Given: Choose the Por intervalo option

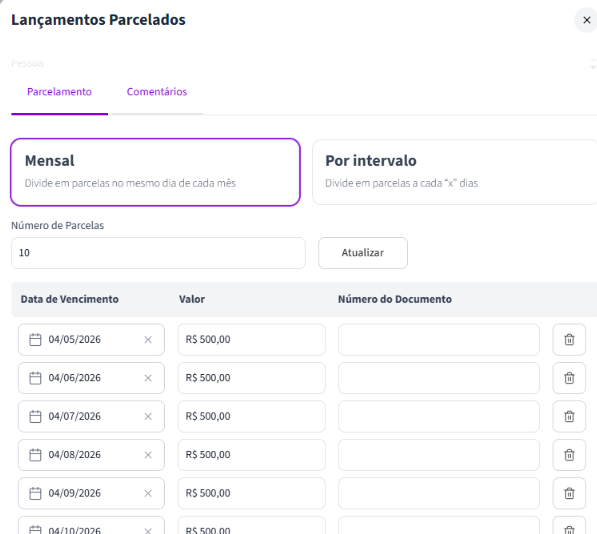Looking at the screenshot, I should pyautogui.click(x=455, y=172).
